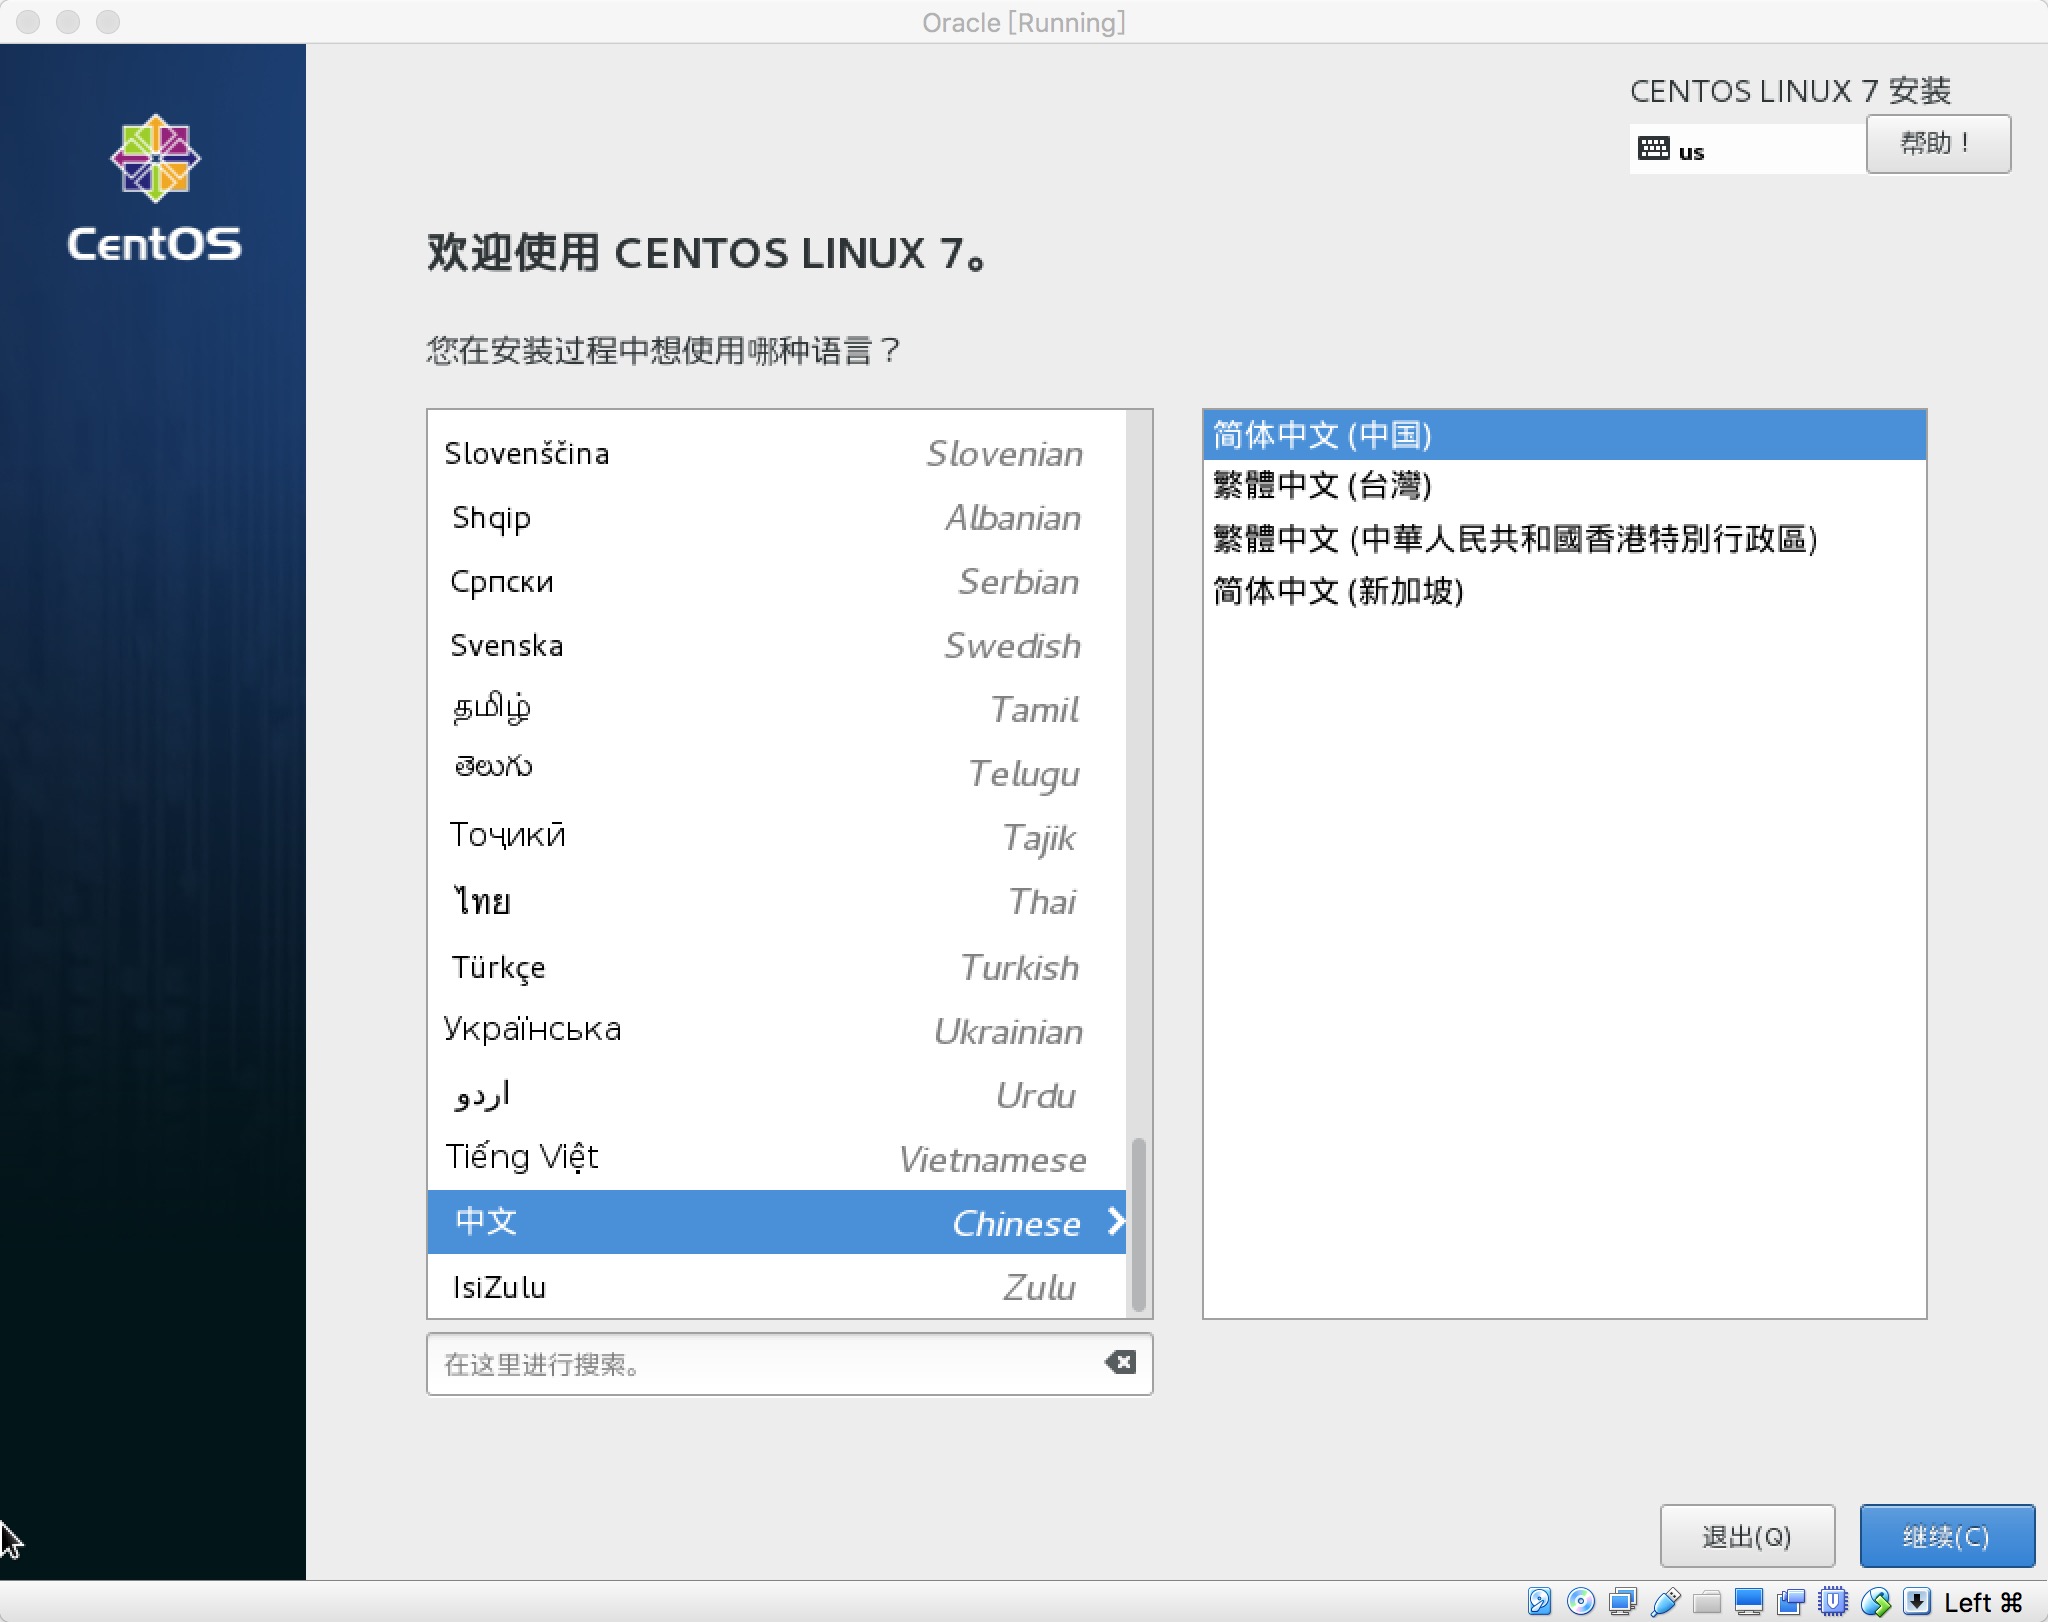Image resolution: width=2048 pixels, height=1622 pixels.
Task: Click the hard disk activity icon
Action: (1539, 1601)
